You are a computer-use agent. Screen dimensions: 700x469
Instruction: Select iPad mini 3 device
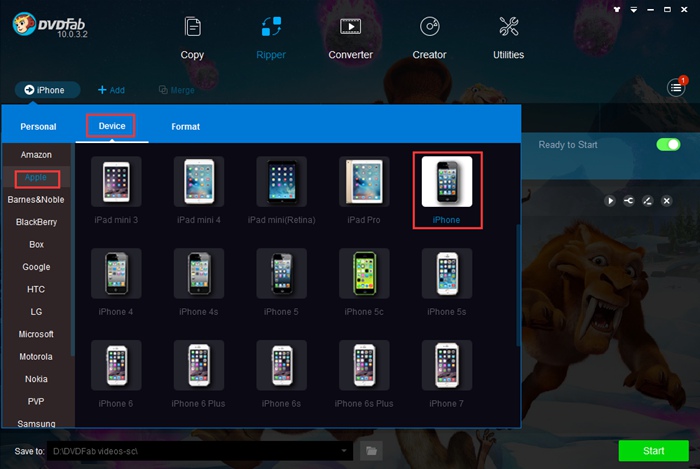116,190
